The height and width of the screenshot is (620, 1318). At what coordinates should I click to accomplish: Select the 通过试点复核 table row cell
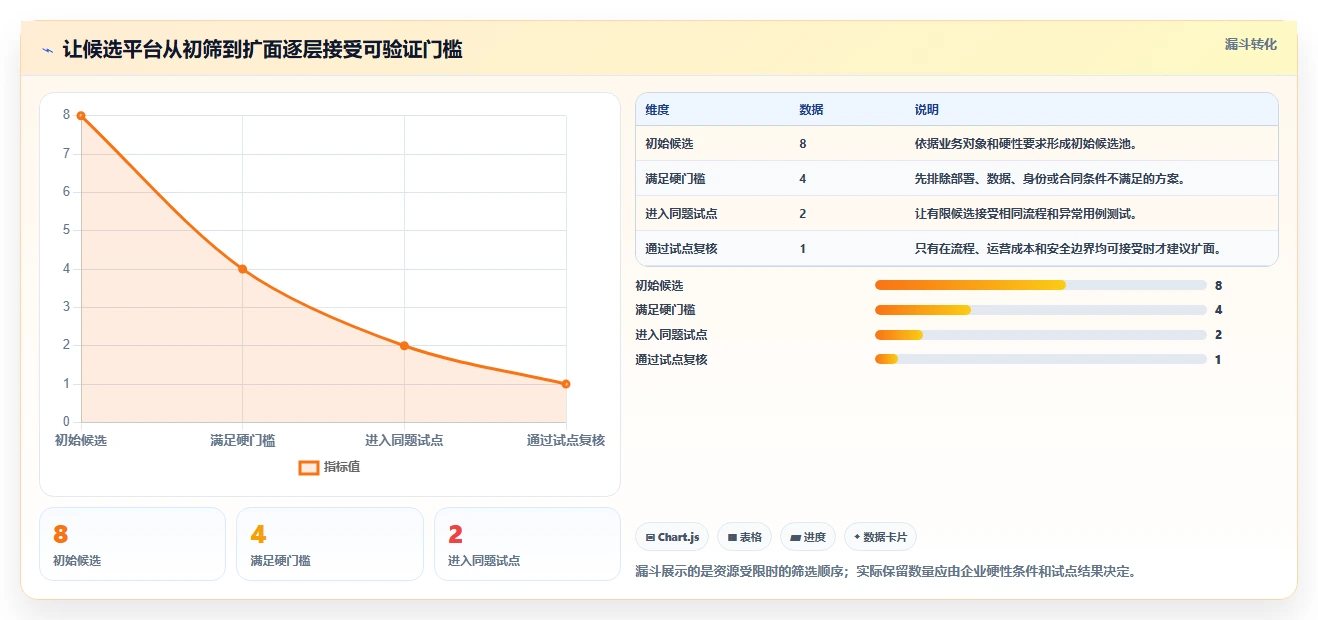[682, 249]
